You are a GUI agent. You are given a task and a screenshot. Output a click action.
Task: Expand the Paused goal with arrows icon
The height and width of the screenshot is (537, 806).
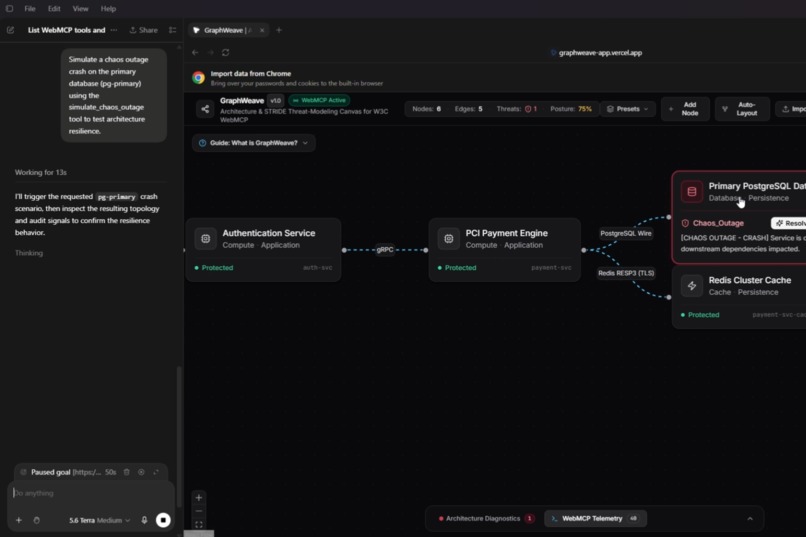tap(156, 472)
